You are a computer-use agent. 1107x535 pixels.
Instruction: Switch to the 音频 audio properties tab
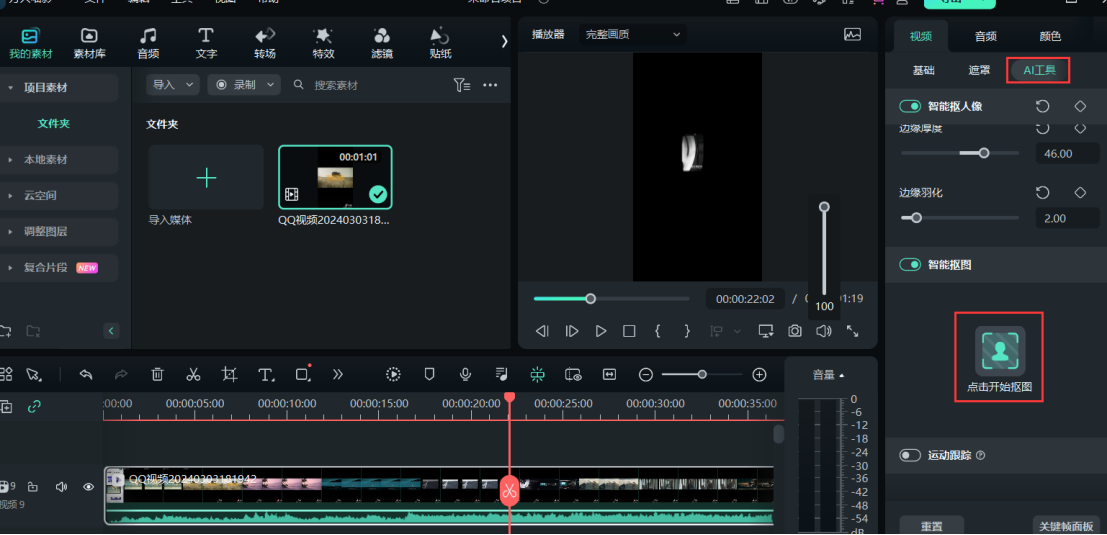pyautogui.click(x=985, y=36)
